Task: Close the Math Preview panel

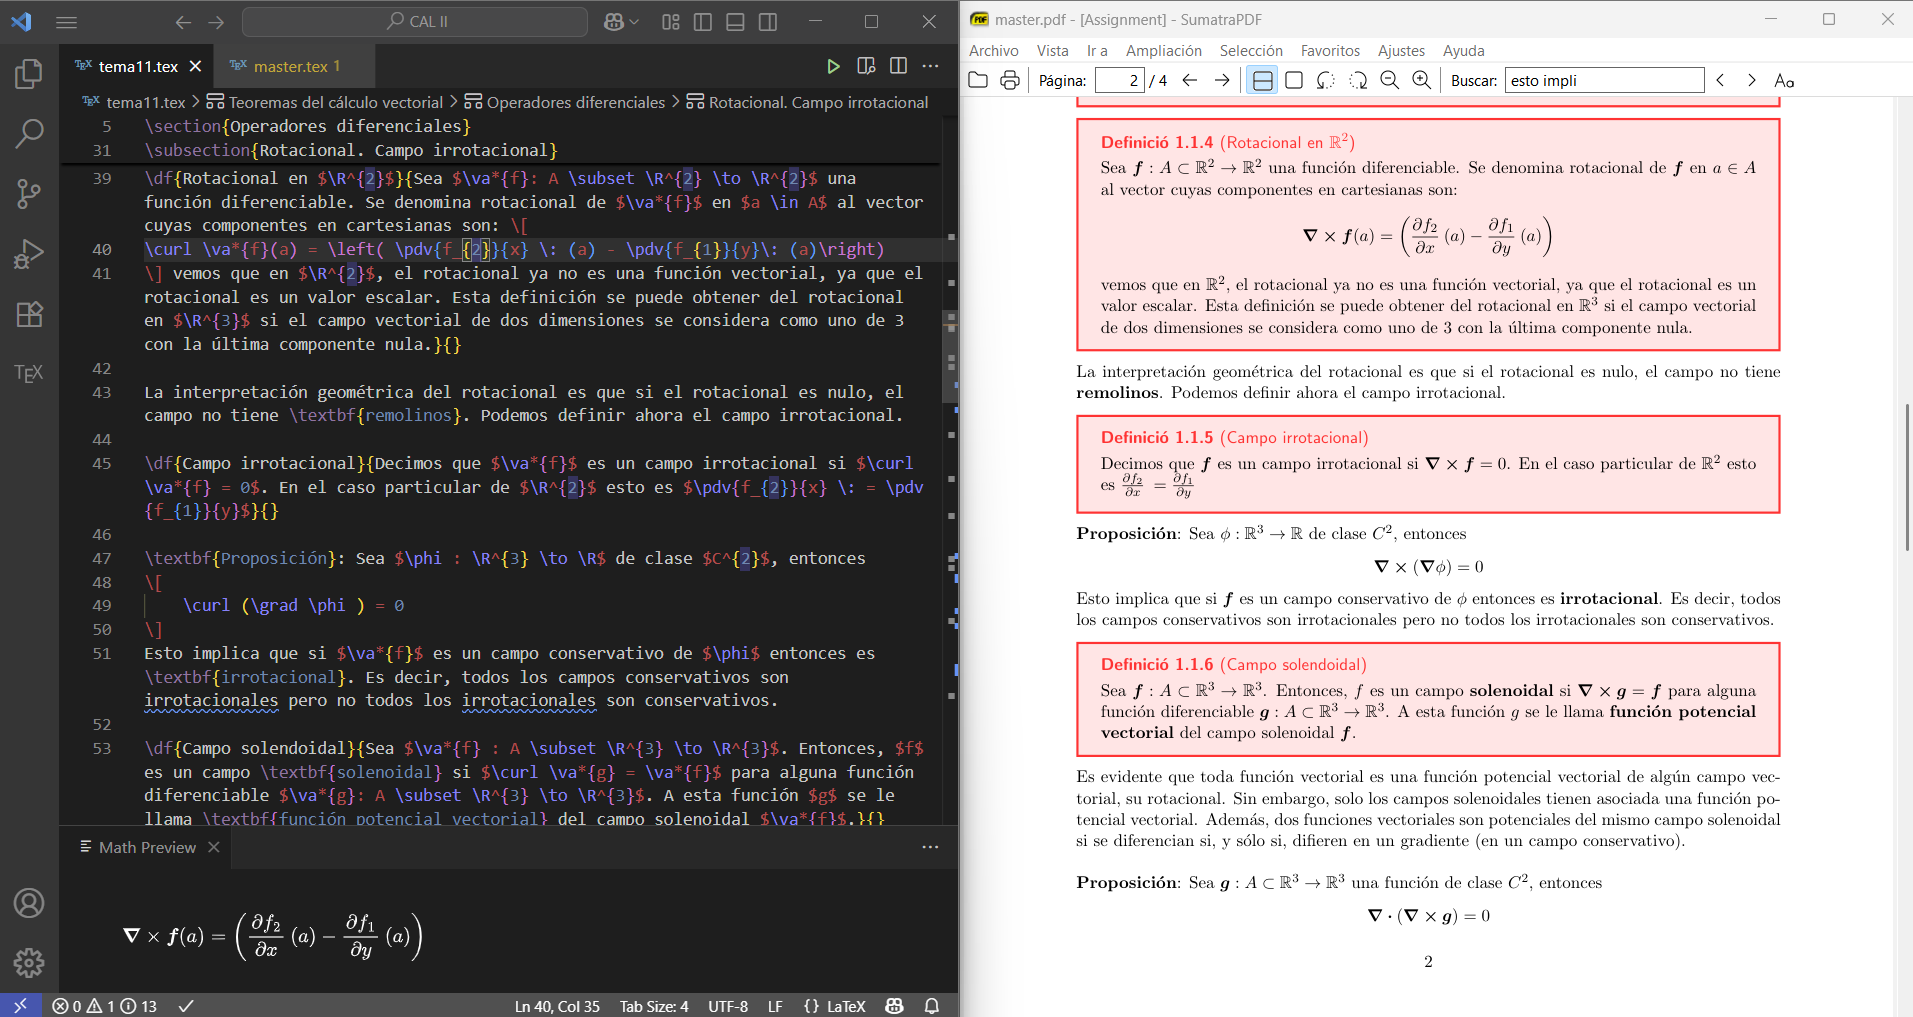Action: [x=214, y=847]
